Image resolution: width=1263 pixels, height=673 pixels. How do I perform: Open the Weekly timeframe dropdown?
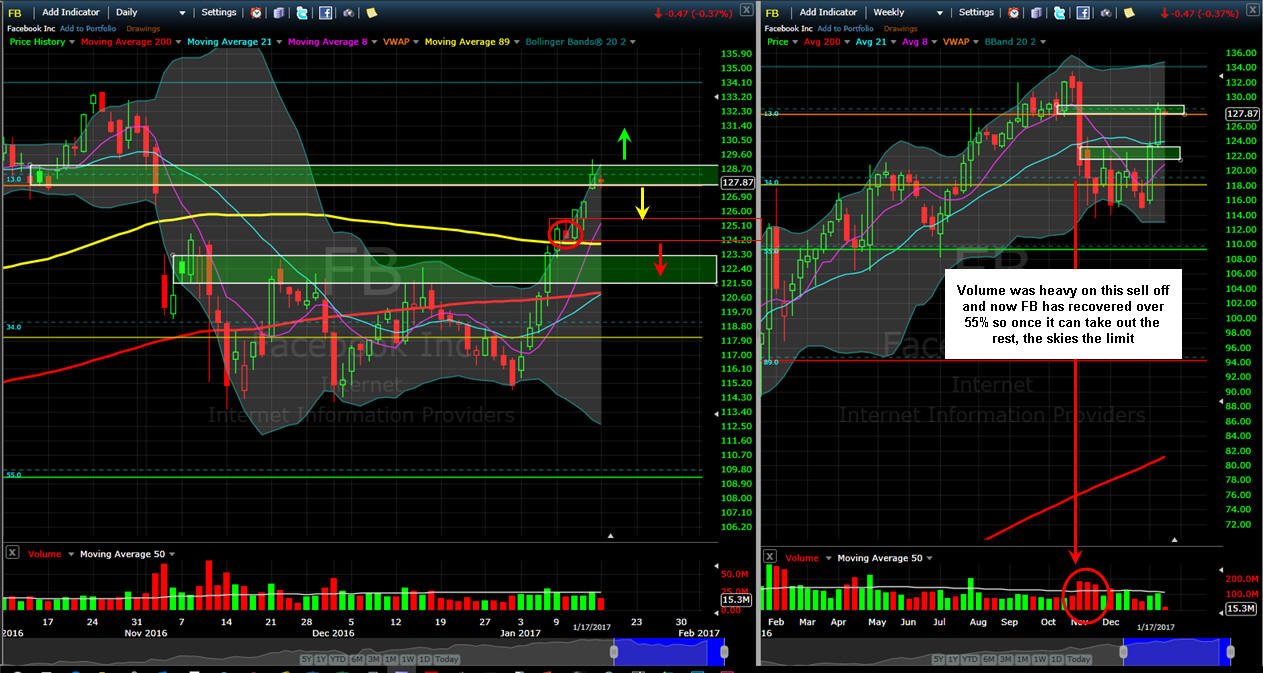click(x=908, y=13)
